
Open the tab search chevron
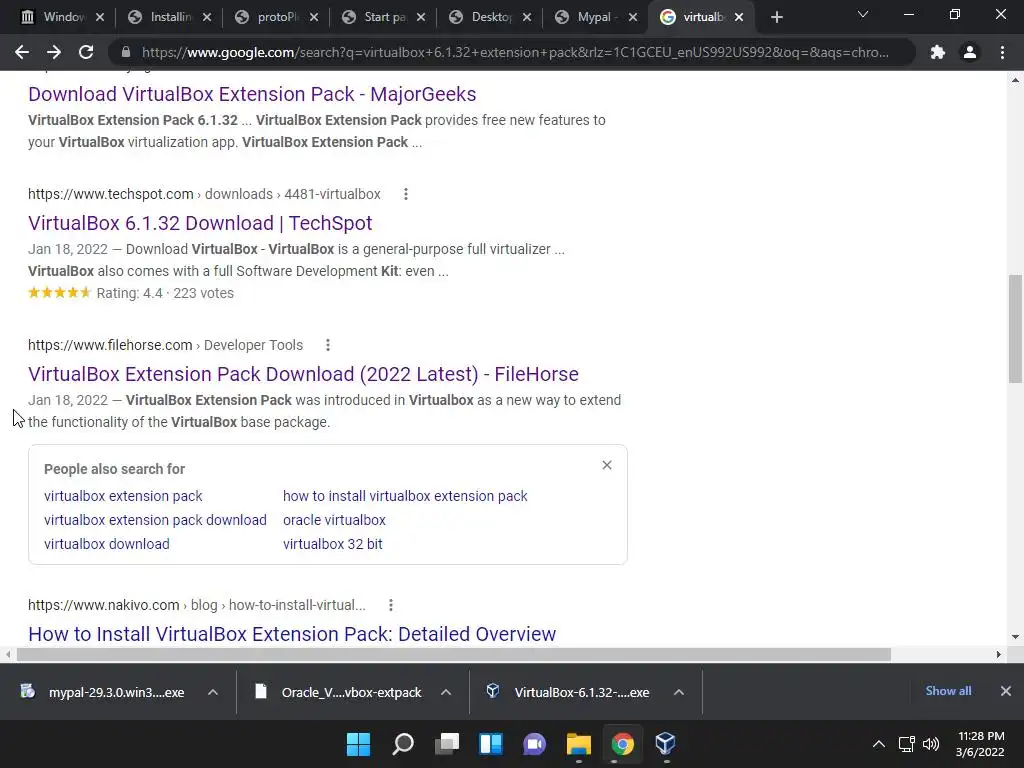coord(863,14)
